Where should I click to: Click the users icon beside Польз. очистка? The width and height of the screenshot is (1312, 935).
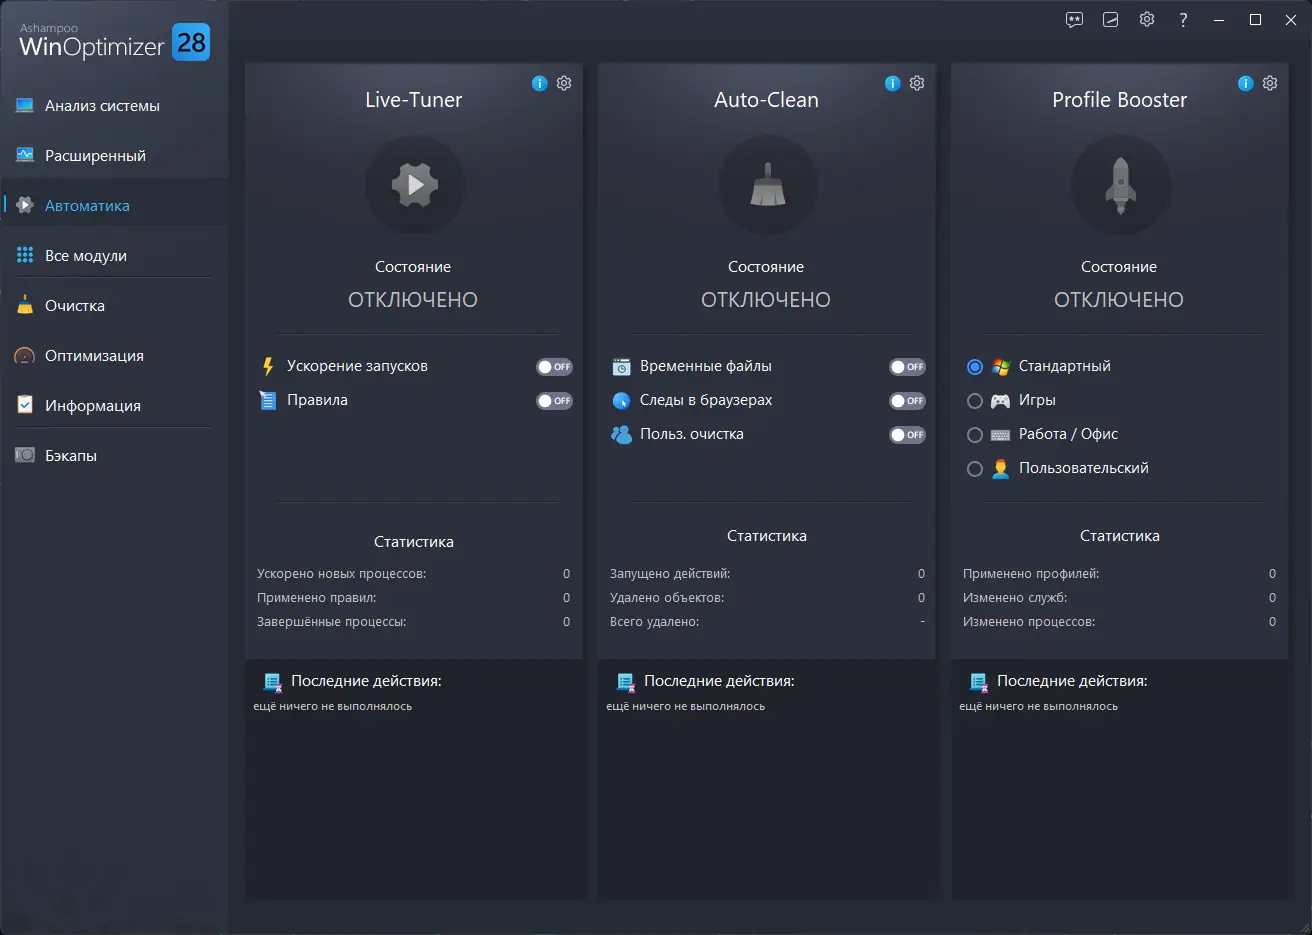tap(621, 435)
